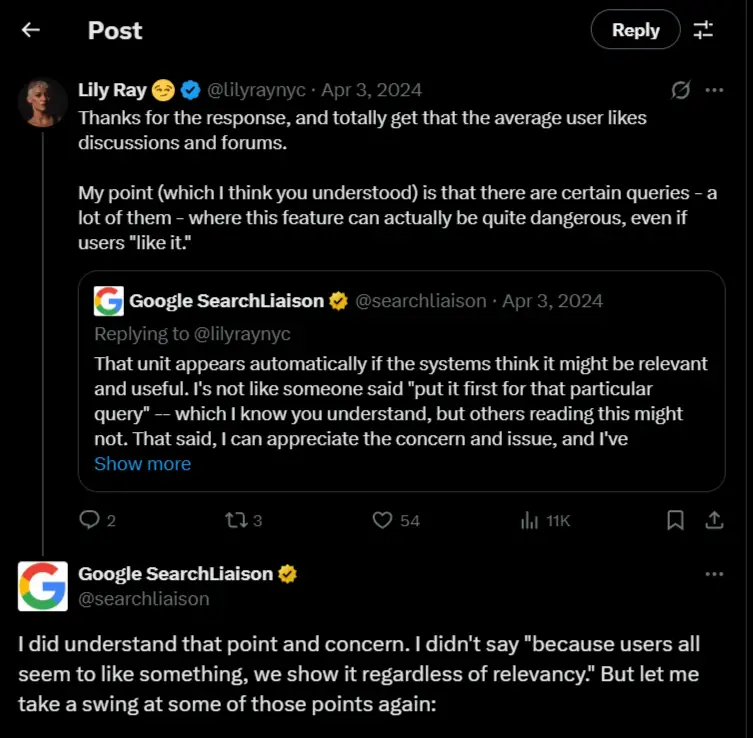Click the Grok icon on Lily's post
753x738 pixels.
680,90
